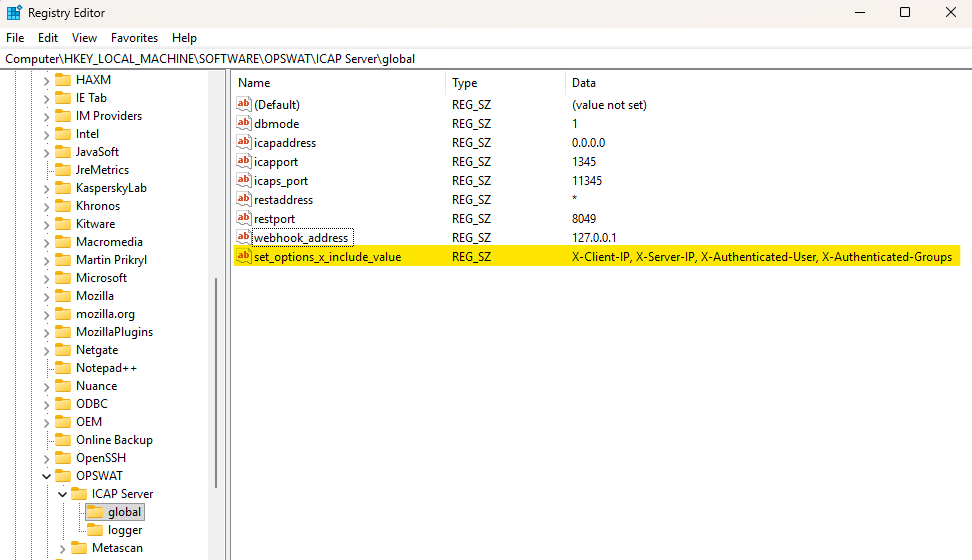Click the tree pane vertical scrollbar
The image size is (972, 560).
217,380
